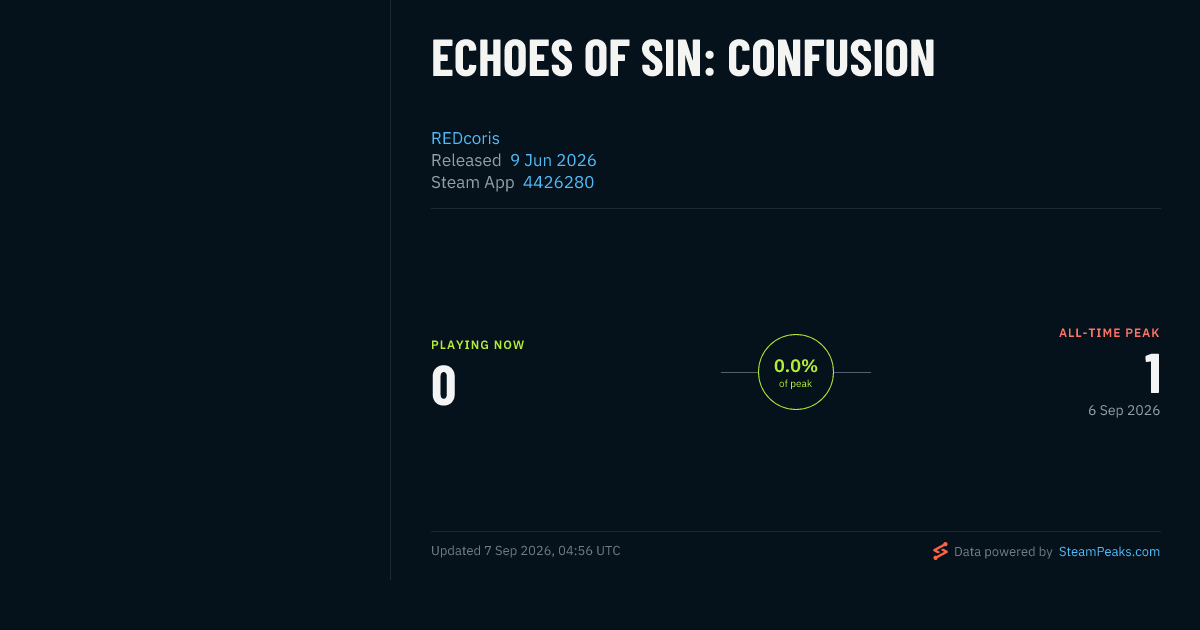Click the 0.0% of peak circle badge
The height and width of the screenshot is (630, 1200).
(796, 372)
